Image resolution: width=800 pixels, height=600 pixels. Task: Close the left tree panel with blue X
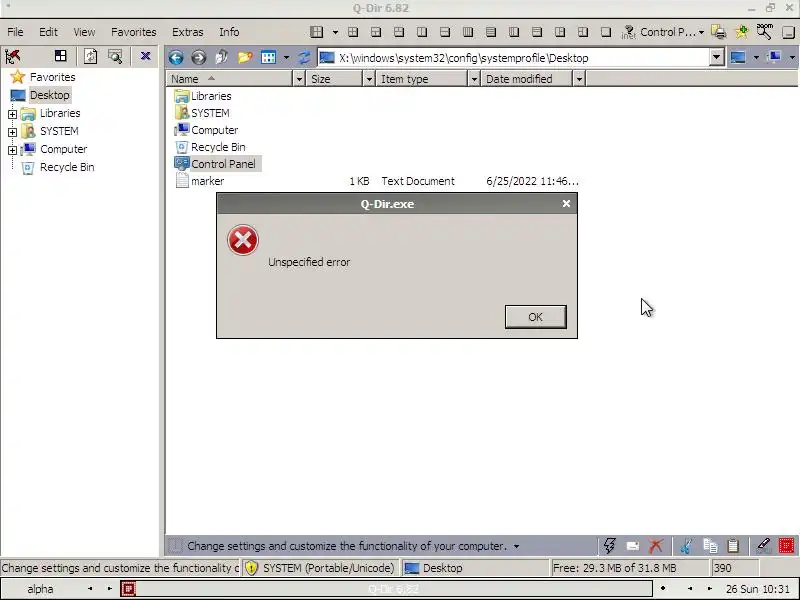(145, 56)
